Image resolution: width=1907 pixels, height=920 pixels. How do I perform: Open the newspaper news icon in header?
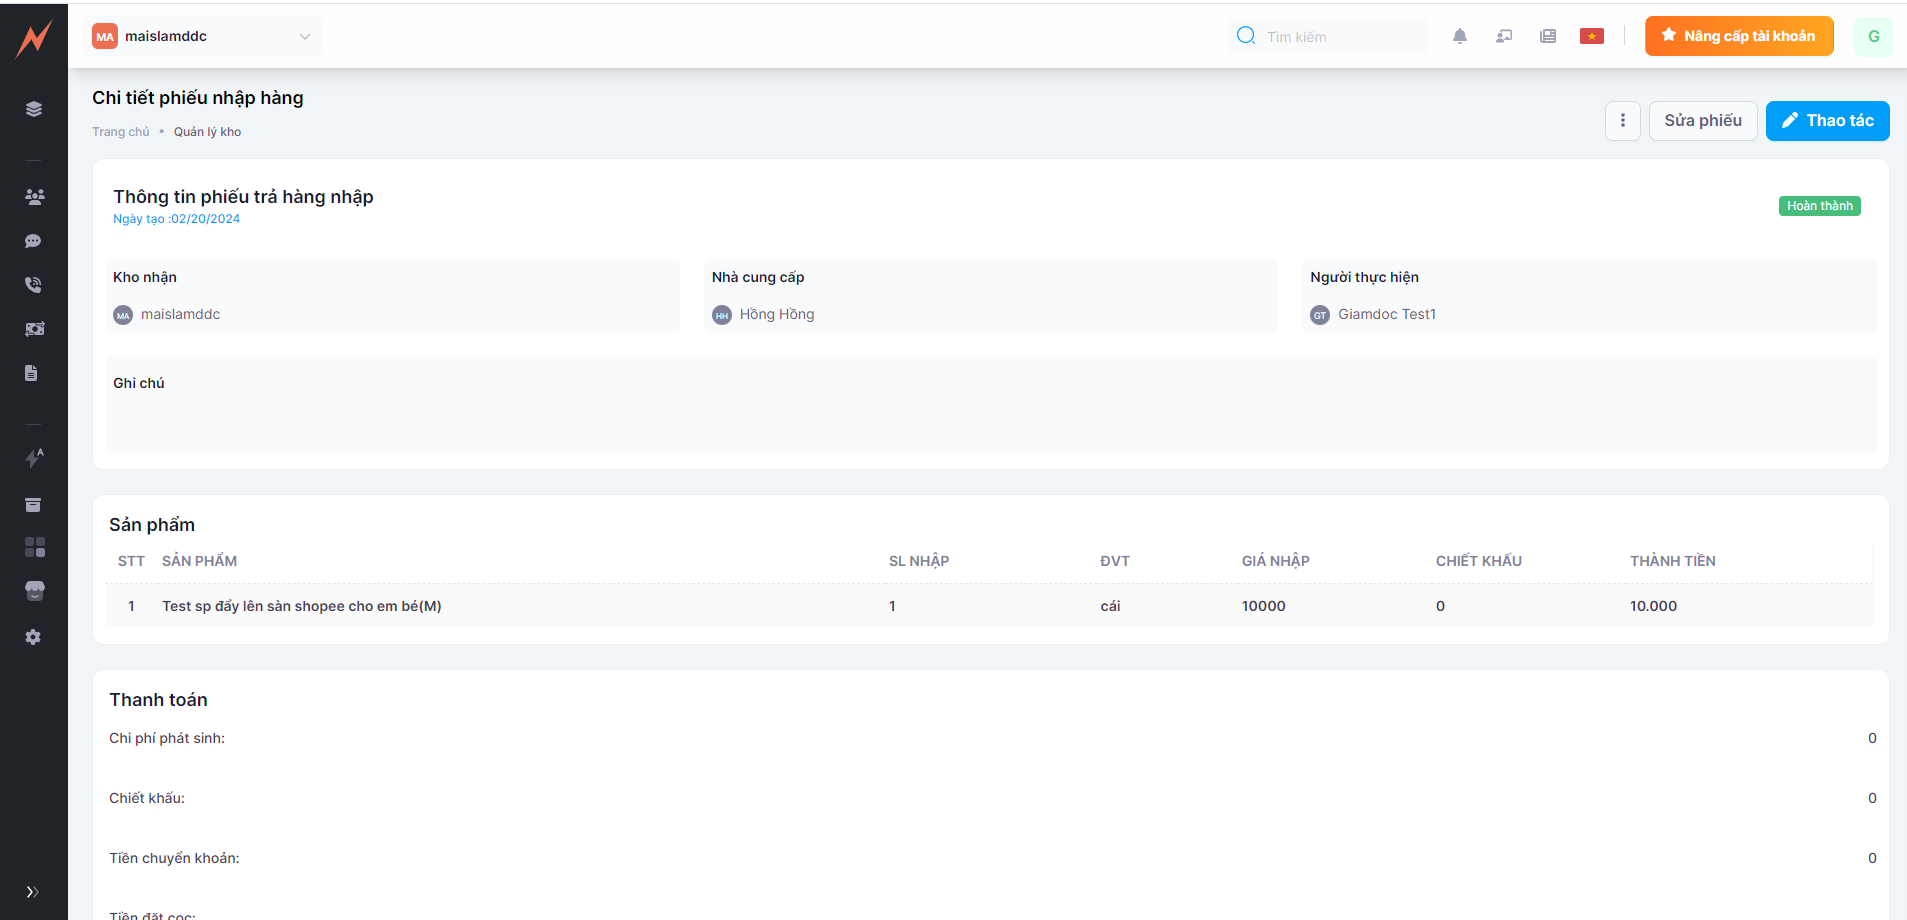1547,37
